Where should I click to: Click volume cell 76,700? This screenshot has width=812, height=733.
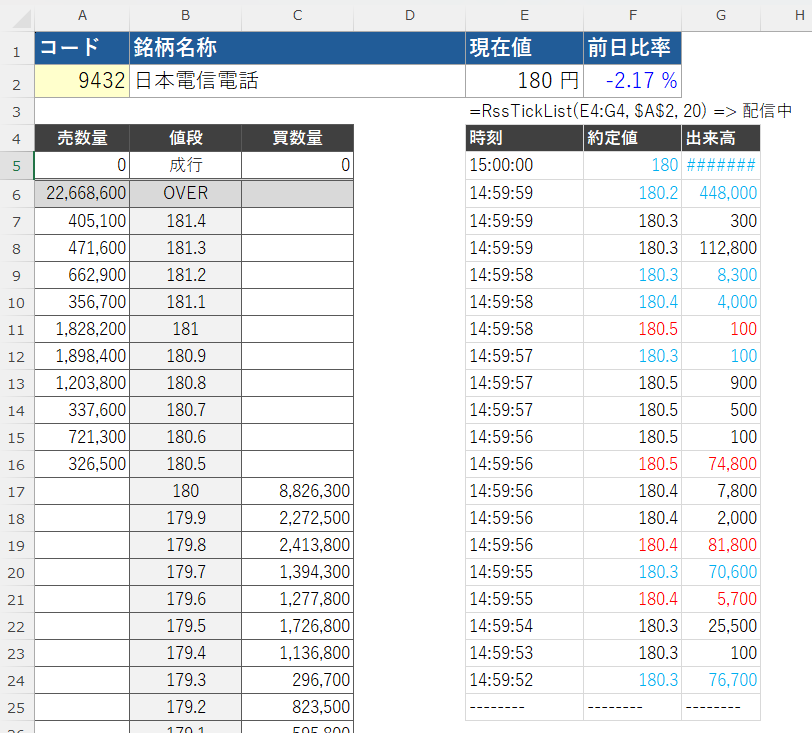[721, 680]
